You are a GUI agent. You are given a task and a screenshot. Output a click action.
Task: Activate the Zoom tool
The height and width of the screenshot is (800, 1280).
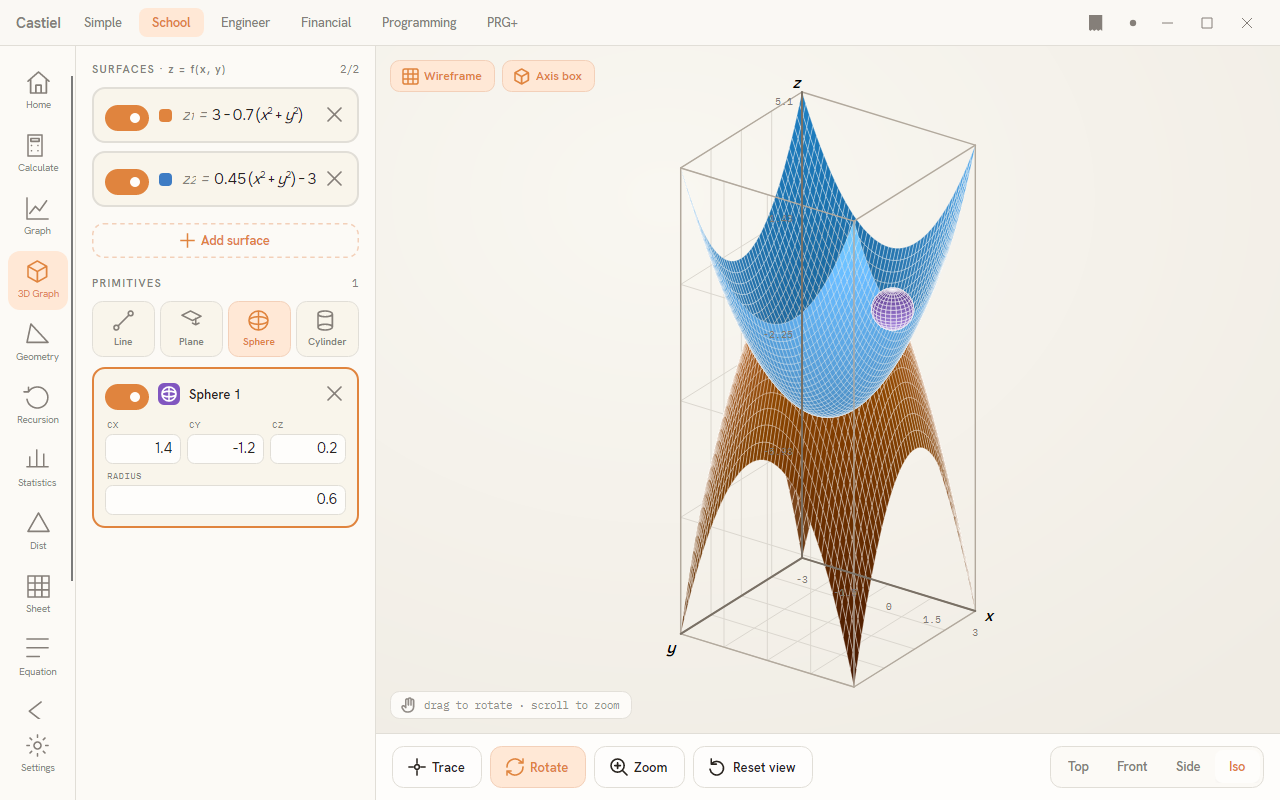click(x=639, y=767)
